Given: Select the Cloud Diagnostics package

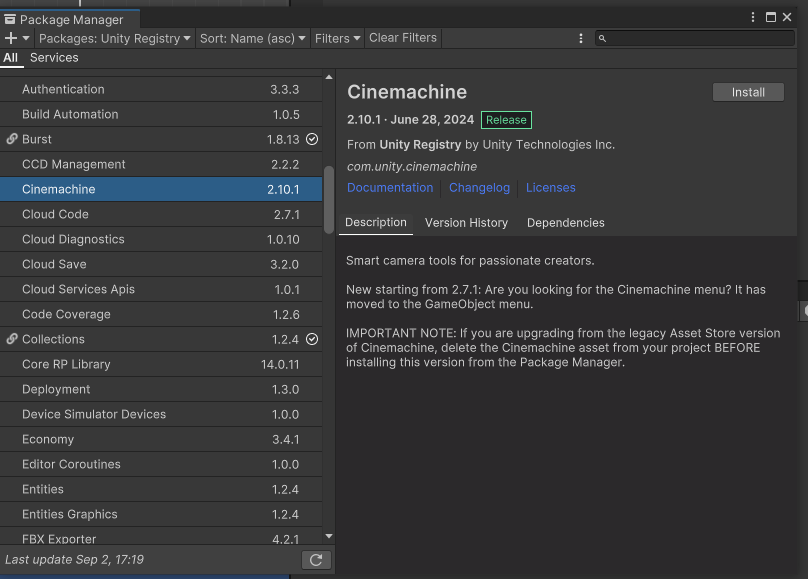Looking at the screenshot, I should [161, 239].
